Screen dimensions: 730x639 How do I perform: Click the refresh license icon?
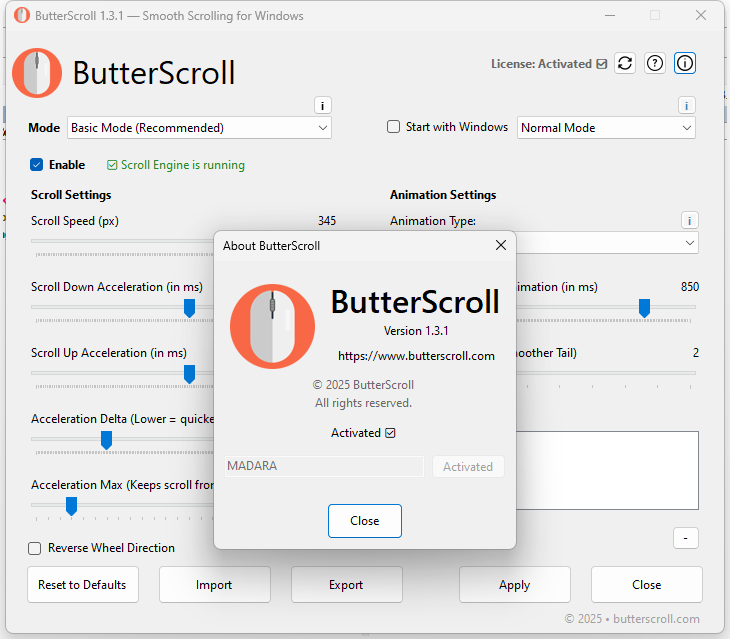625,63
